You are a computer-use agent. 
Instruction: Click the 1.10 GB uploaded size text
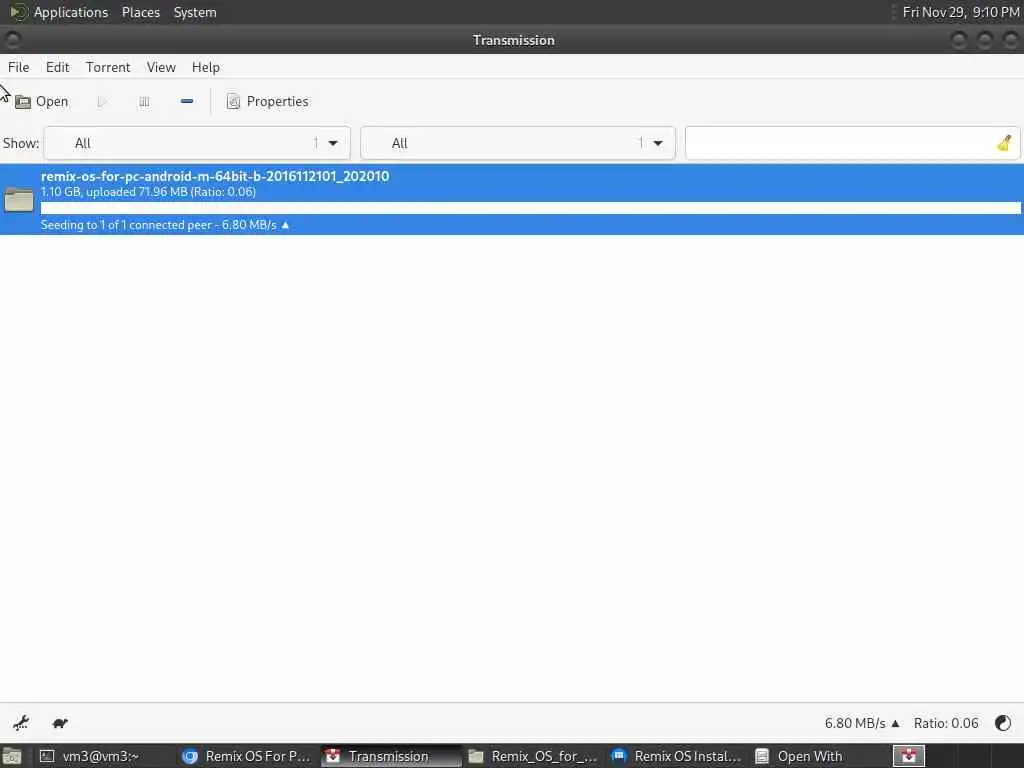(x=148, y=192)
